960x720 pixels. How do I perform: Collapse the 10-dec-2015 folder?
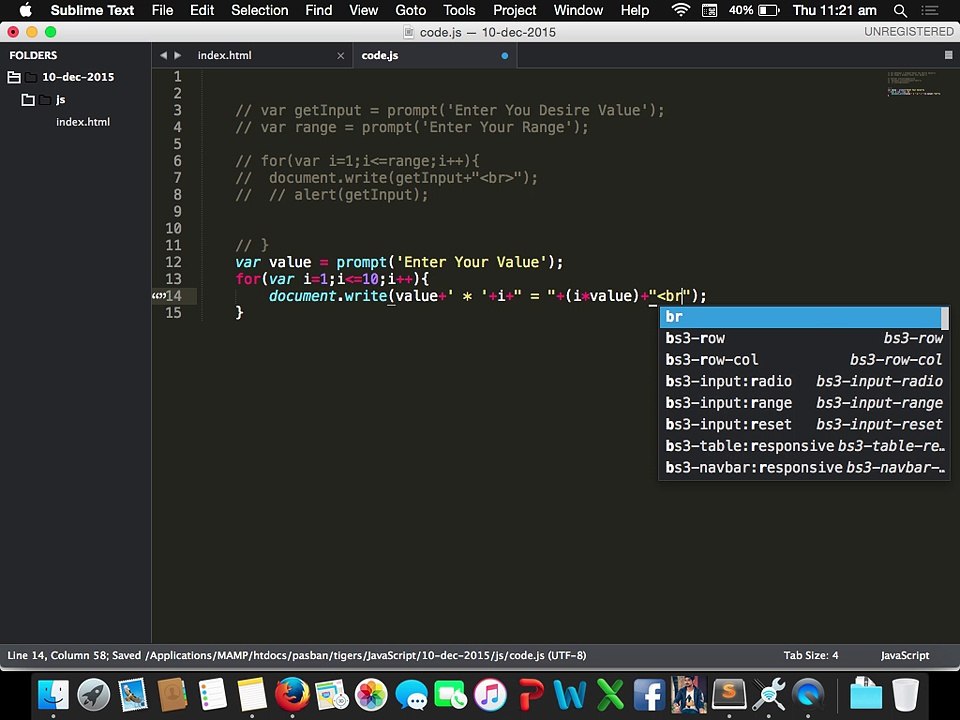pos(13,77)
